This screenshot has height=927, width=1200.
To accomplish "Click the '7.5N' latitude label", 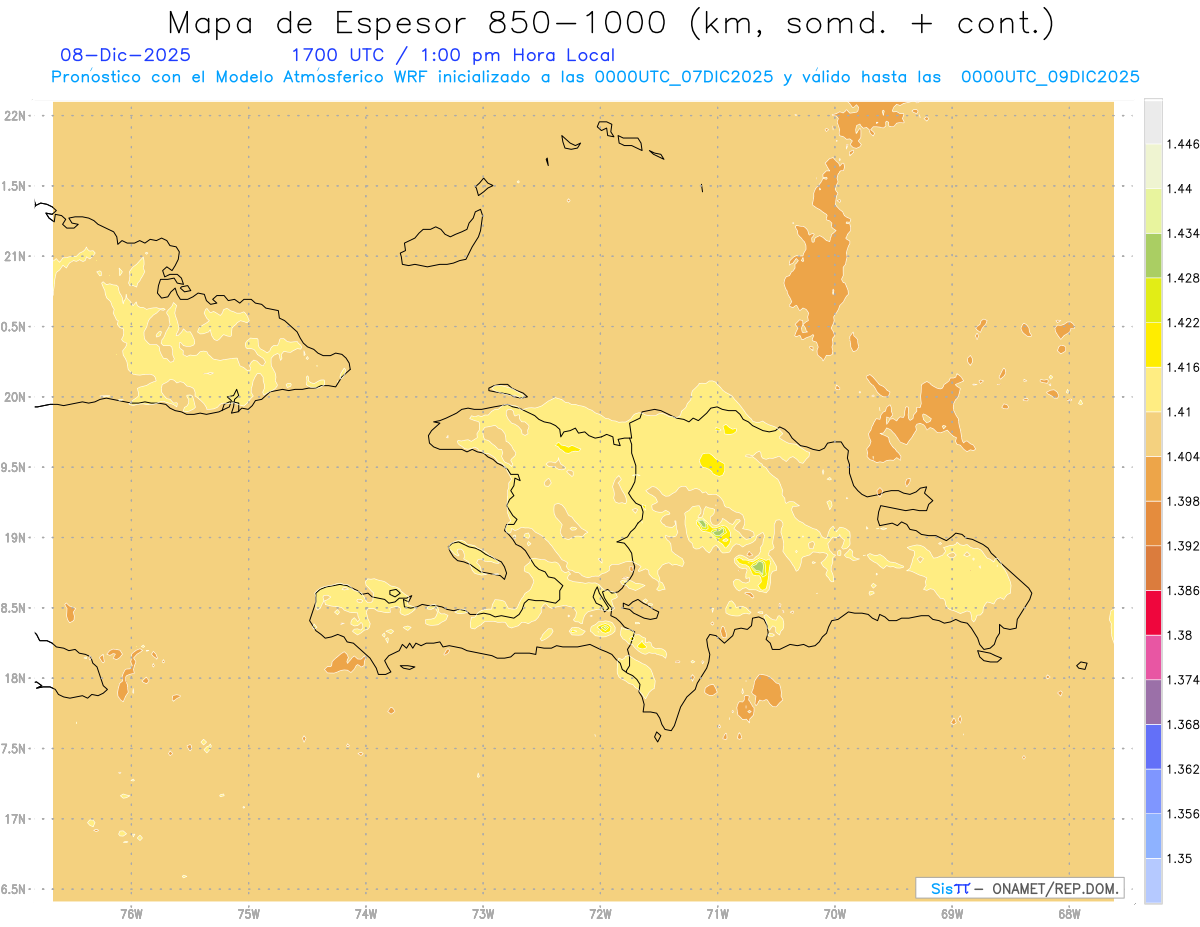I will tap(14, 749).
